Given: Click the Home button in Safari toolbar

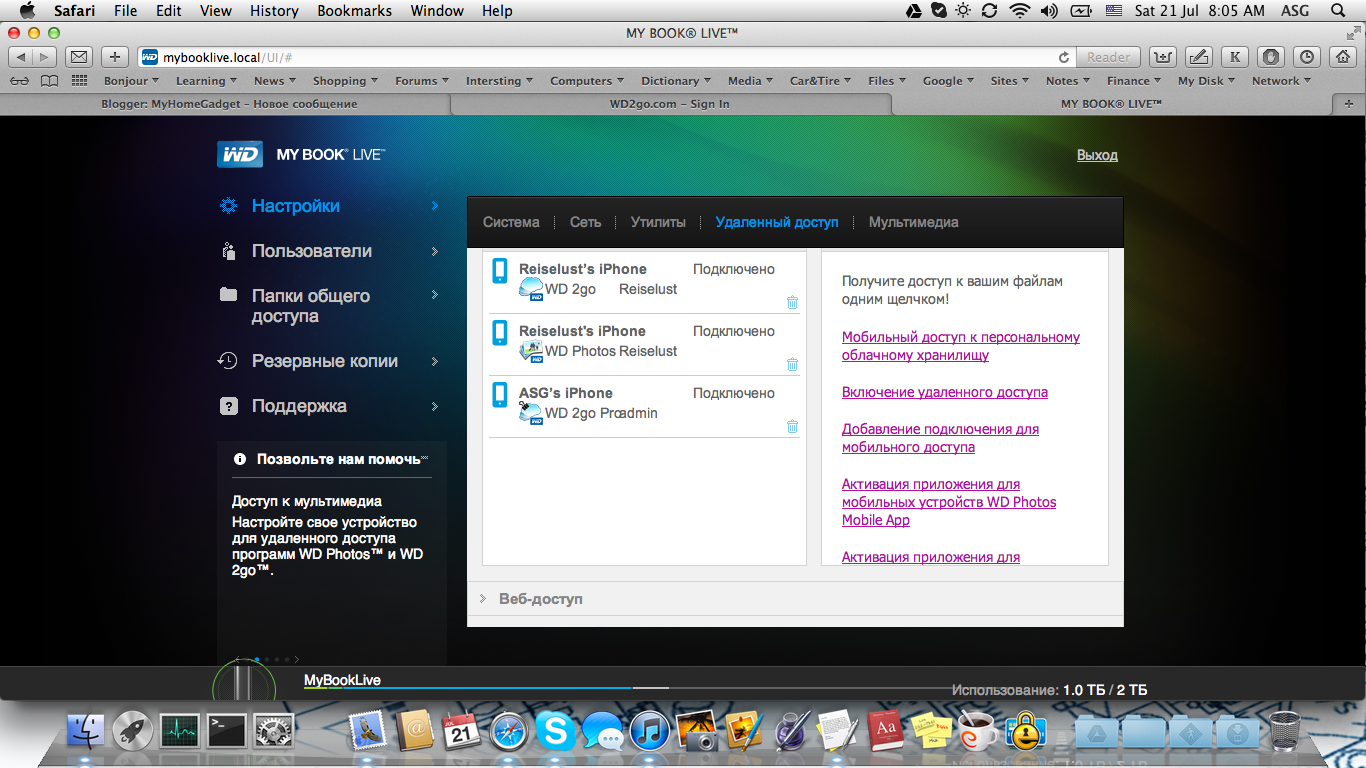Looking at the screenshot, I should click(x=1344, y=57).
